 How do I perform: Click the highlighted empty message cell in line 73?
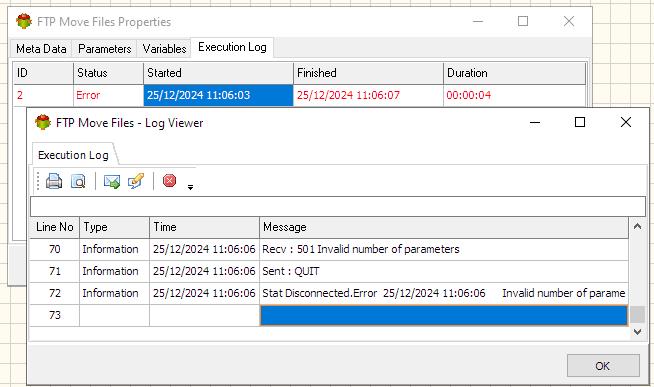coord(444,315)
